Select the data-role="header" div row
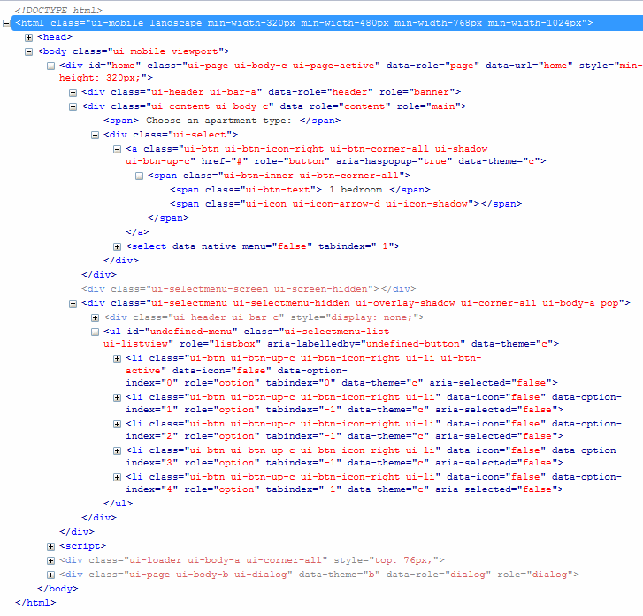643x616 pixels. 271,92
